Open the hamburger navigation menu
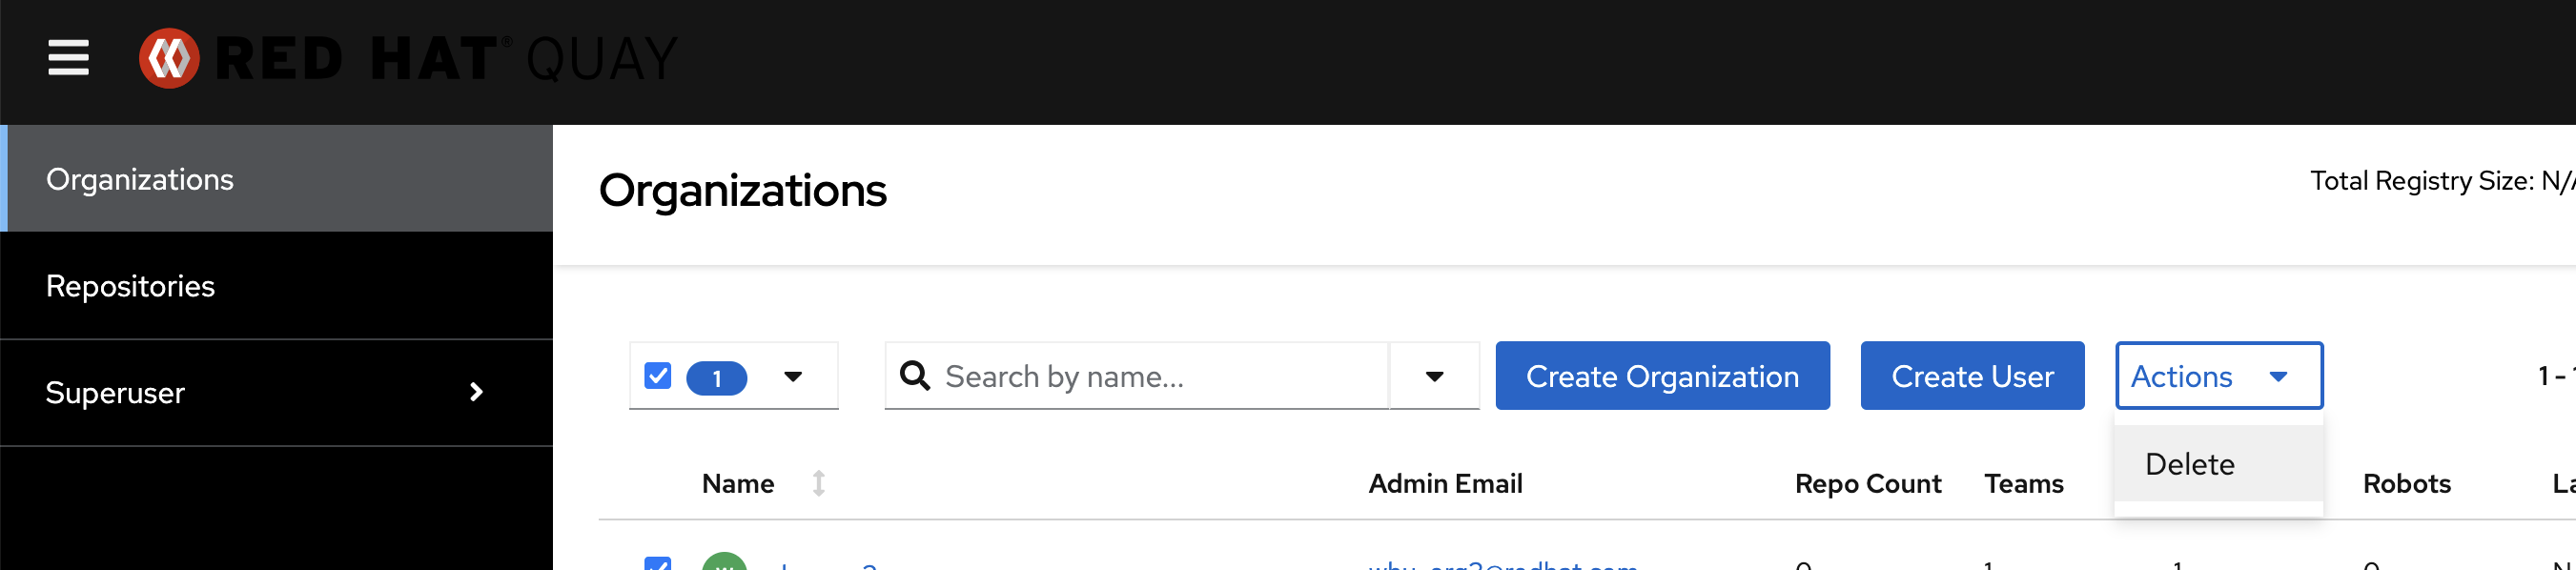The width and height of the screenshot is (2576, 570). pyautogui.click(x=68, y=58)
